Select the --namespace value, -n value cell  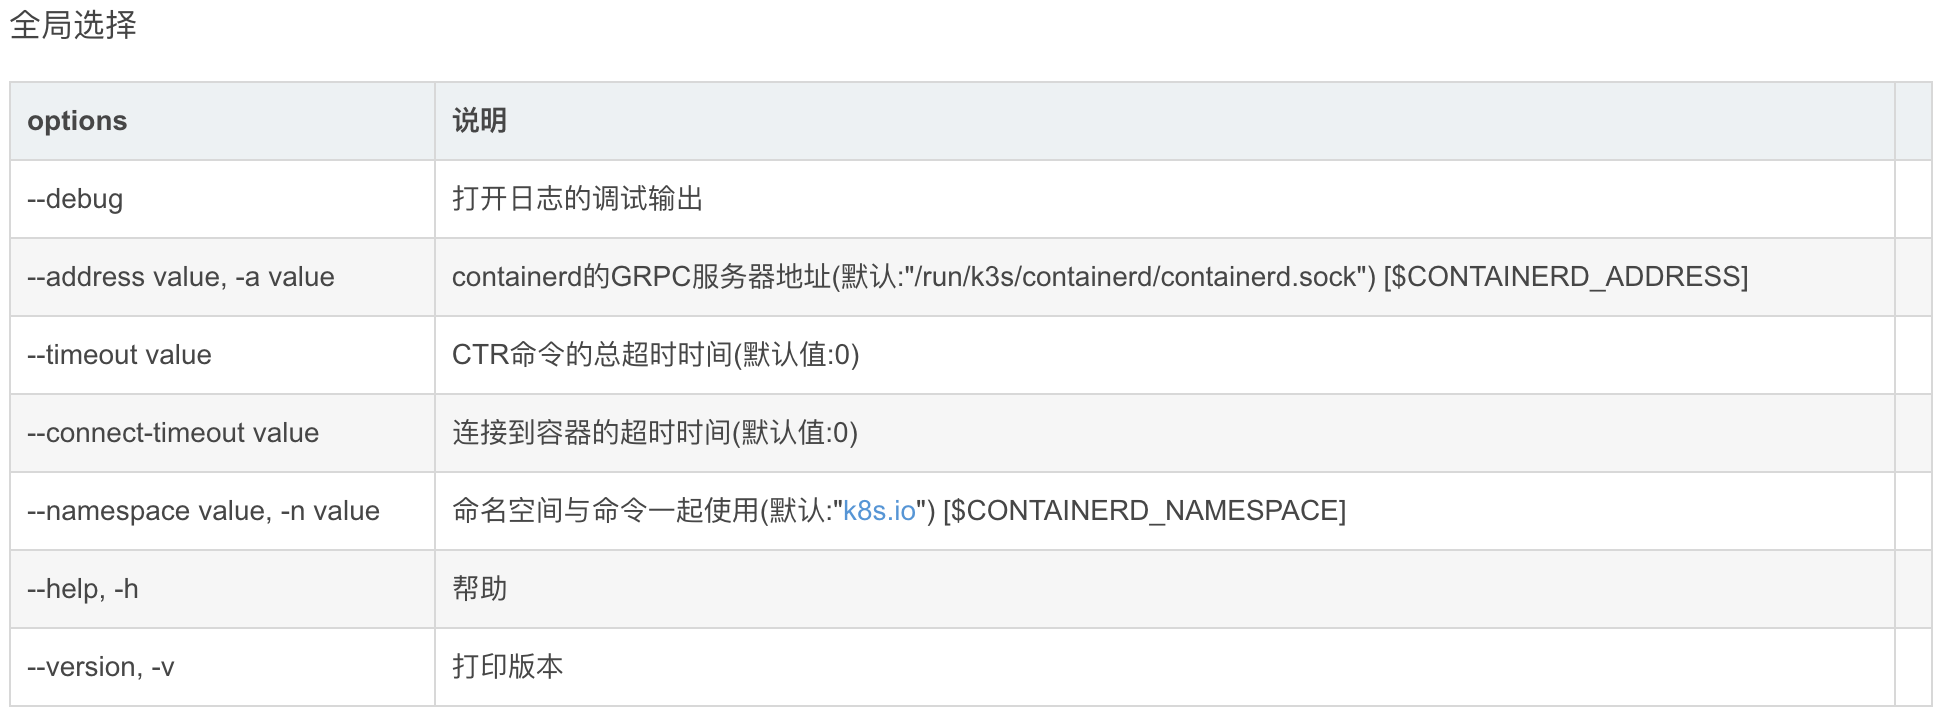tap(203, 511)
